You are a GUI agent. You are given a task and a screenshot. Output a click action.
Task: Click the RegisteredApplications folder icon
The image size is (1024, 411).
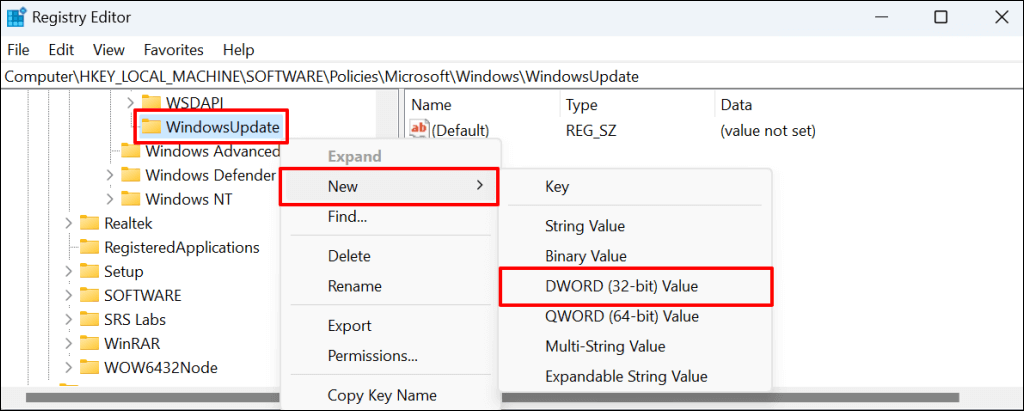click(x=90, y=247)
